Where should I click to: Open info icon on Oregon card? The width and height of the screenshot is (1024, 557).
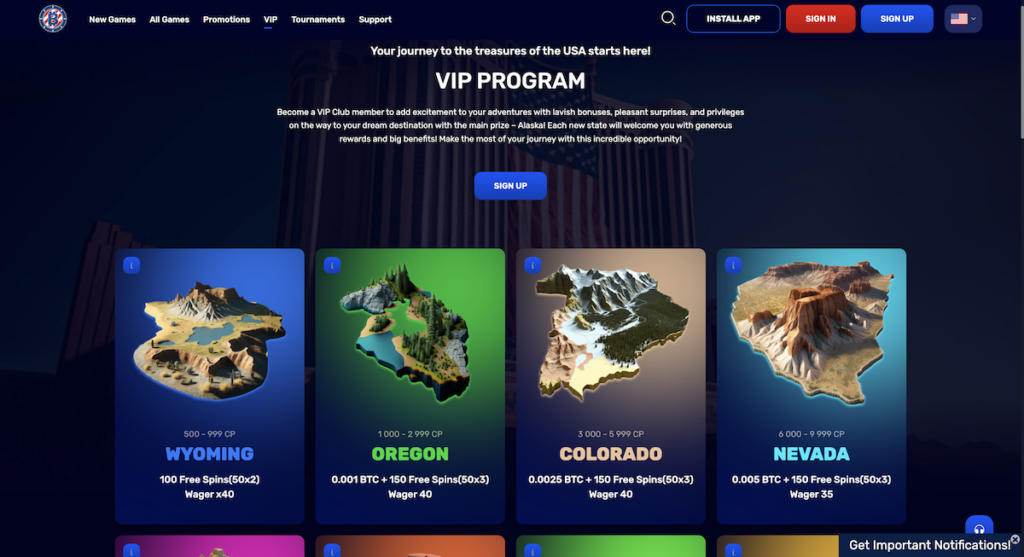pos(332,265)
